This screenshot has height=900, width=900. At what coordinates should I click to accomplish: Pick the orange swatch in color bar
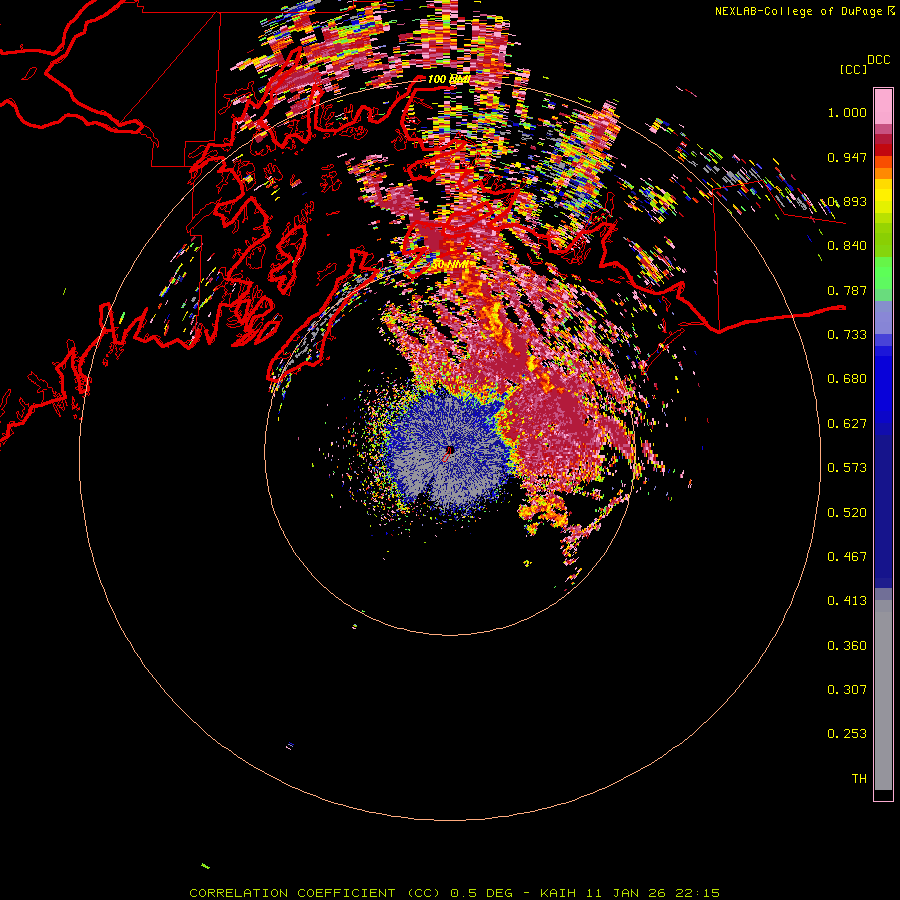(x=883, y=173)
